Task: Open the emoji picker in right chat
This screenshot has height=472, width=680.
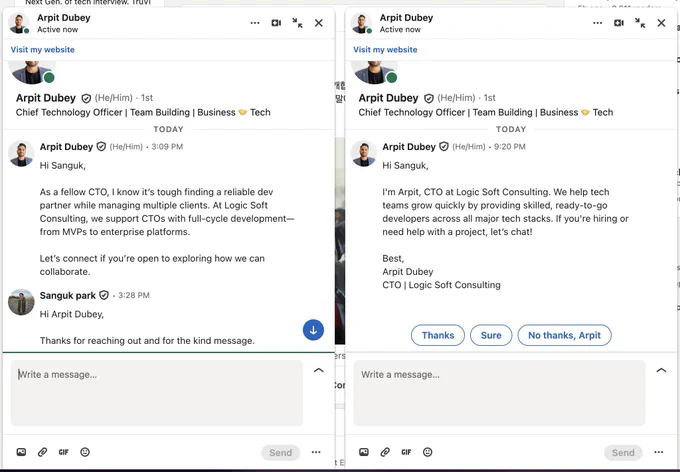Action: (428, 452)
